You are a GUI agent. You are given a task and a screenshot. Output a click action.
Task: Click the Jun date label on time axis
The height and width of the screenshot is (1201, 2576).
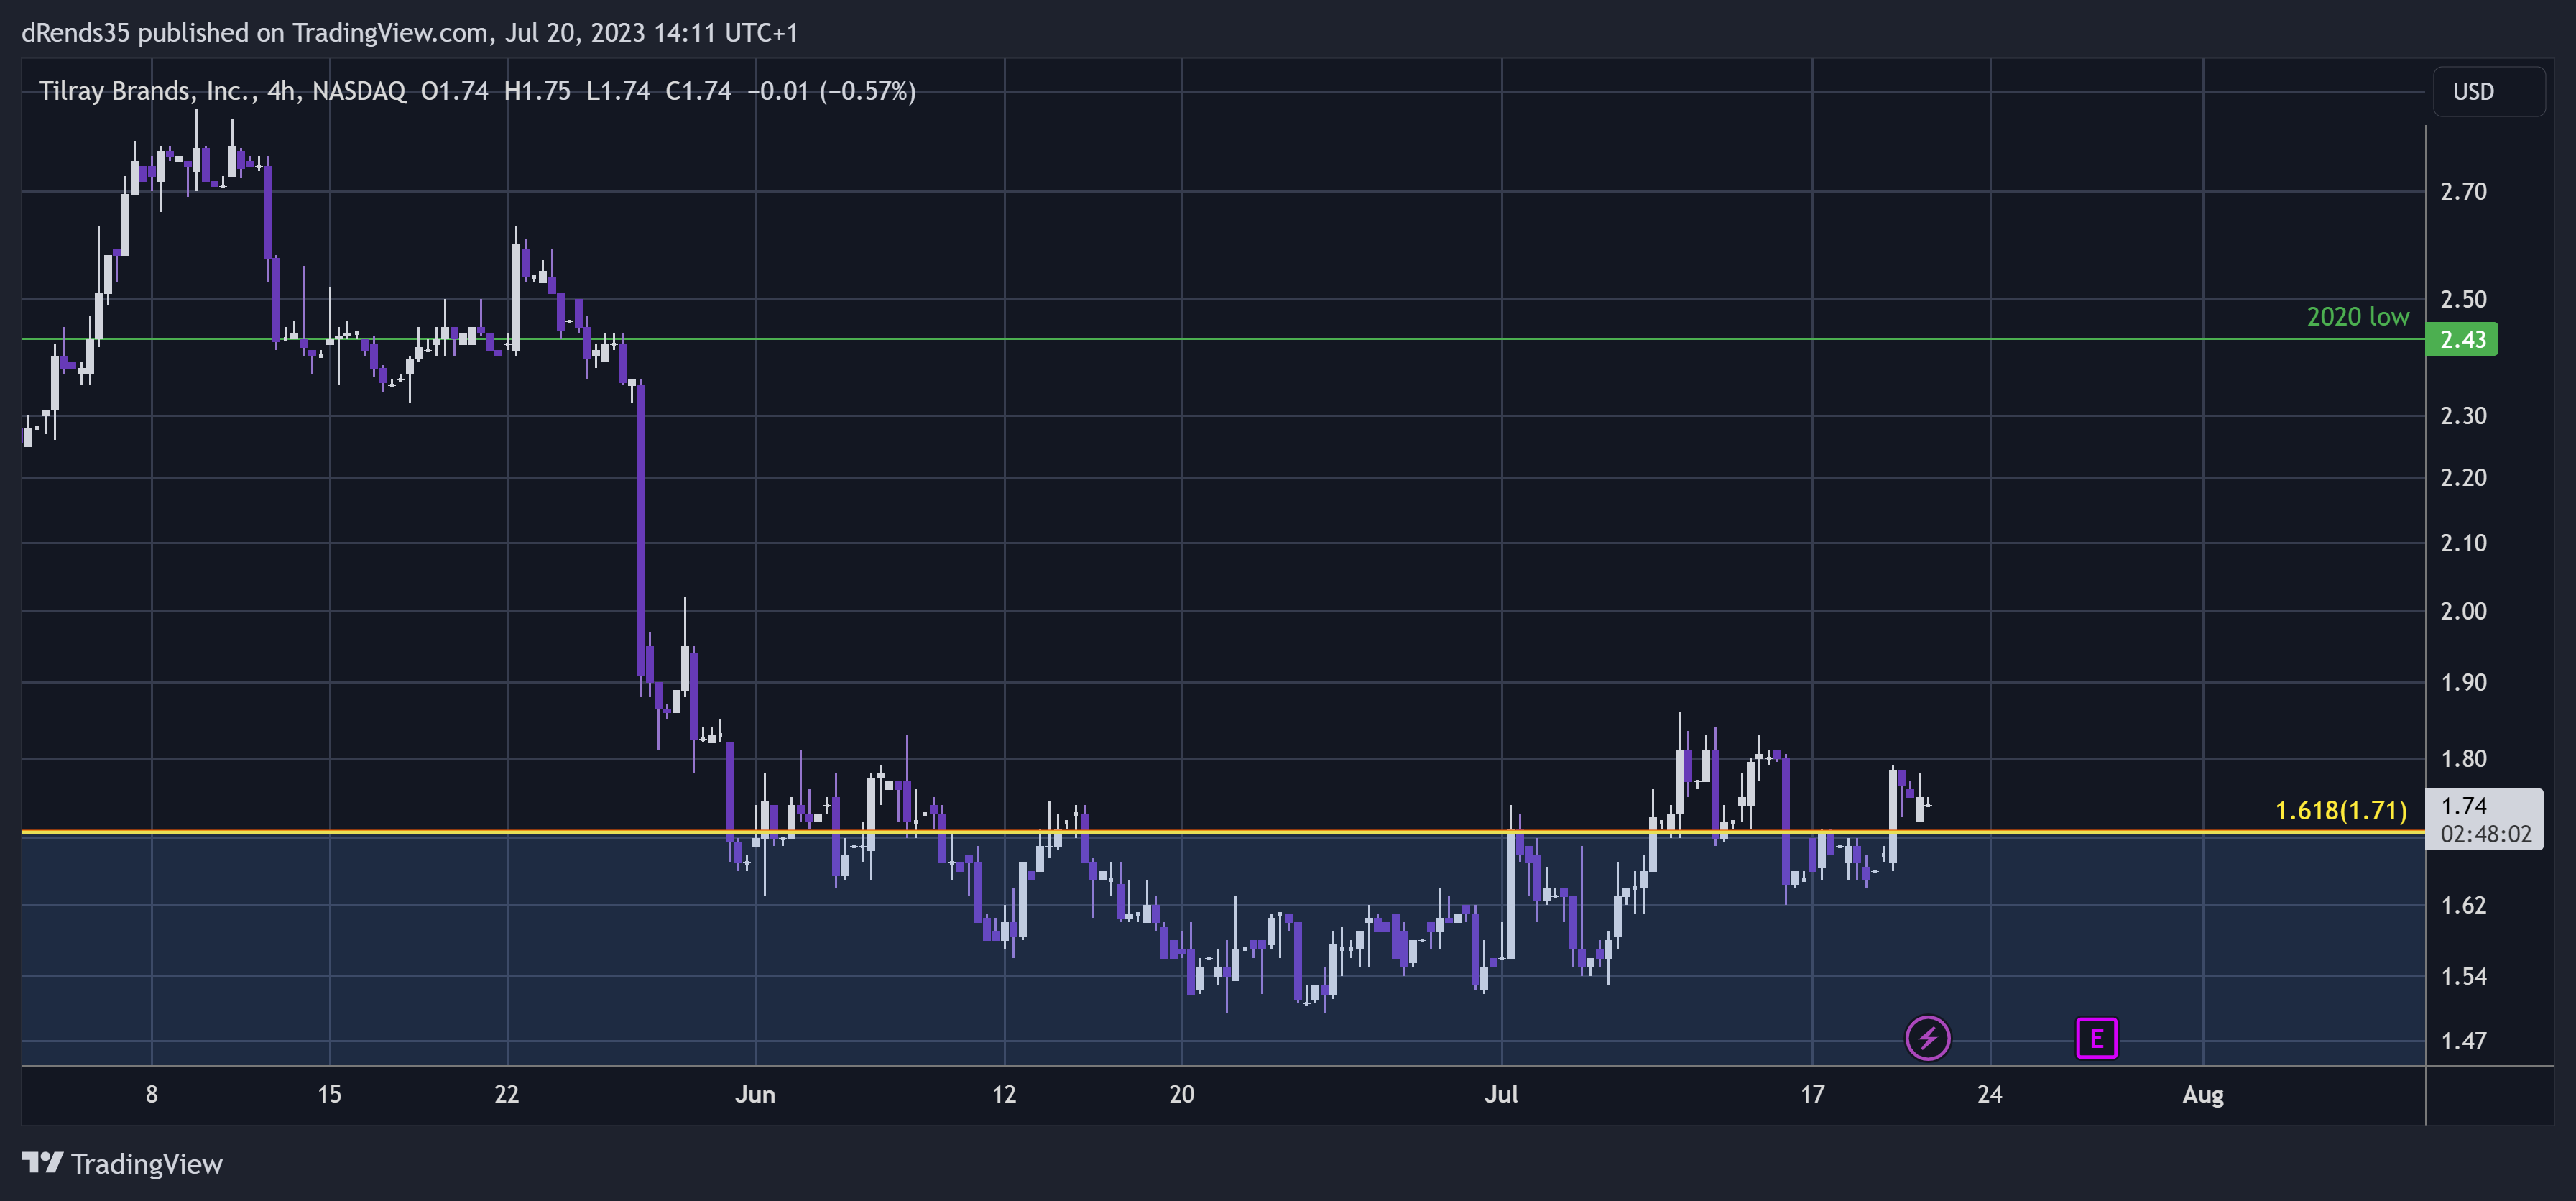pos(755,1095)
